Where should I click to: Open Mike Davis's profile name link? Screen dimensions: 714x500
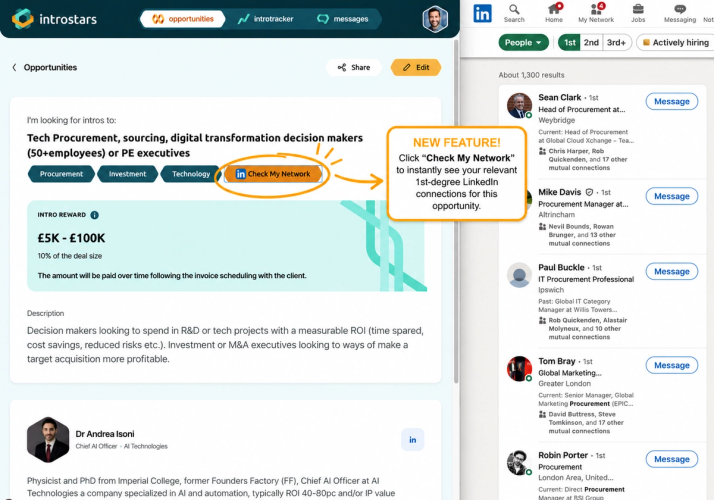560,192
